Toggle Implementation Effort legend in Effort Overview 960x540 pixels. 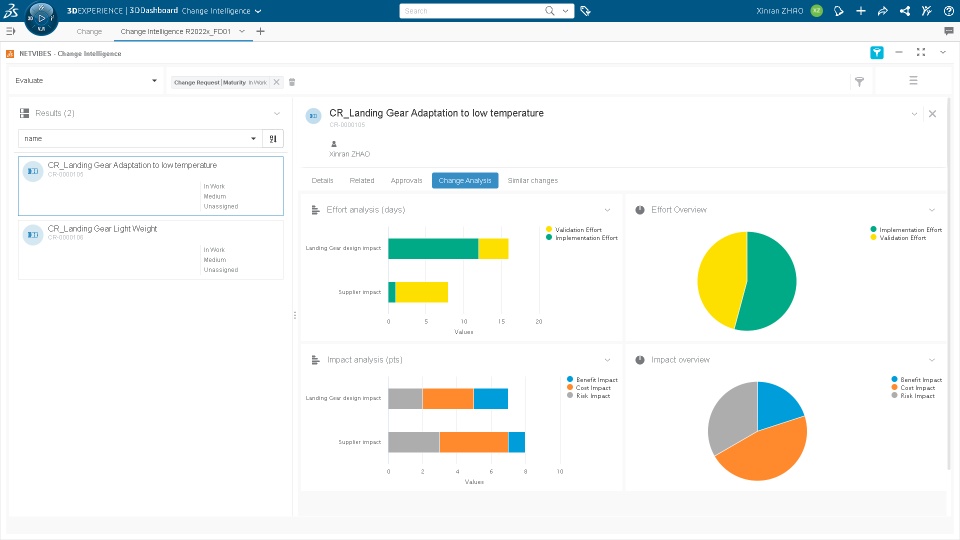click(x=906, y=230)
